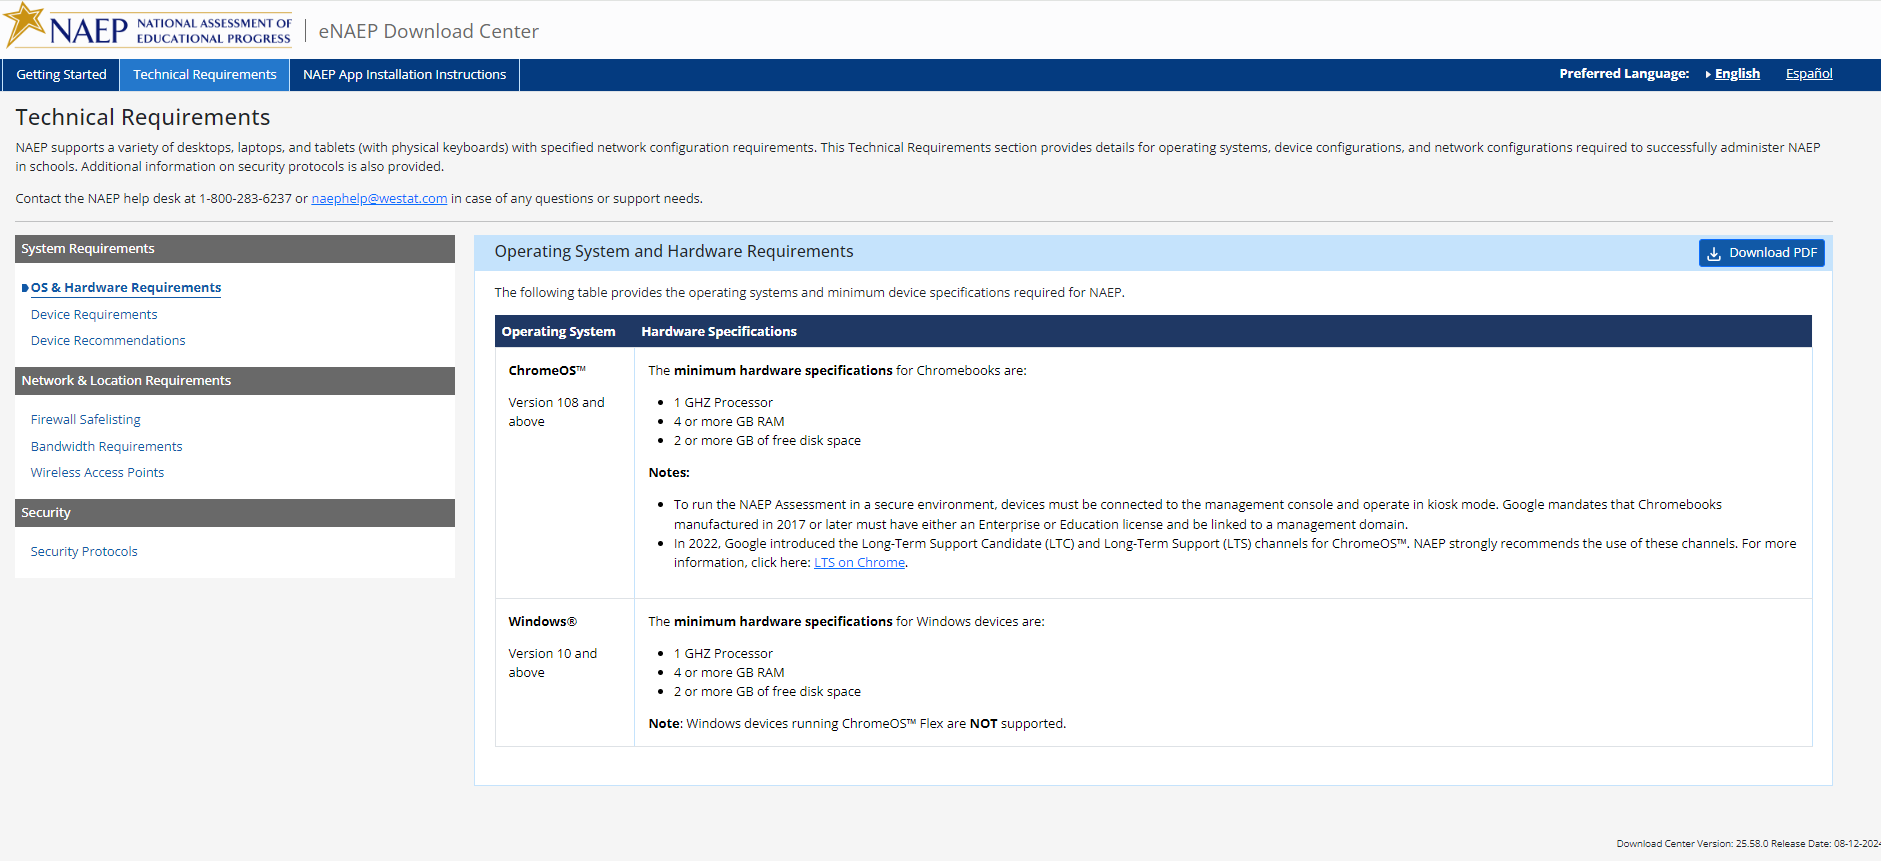Switch to NAEP App Installation Instructions tab

coord(405,75)
